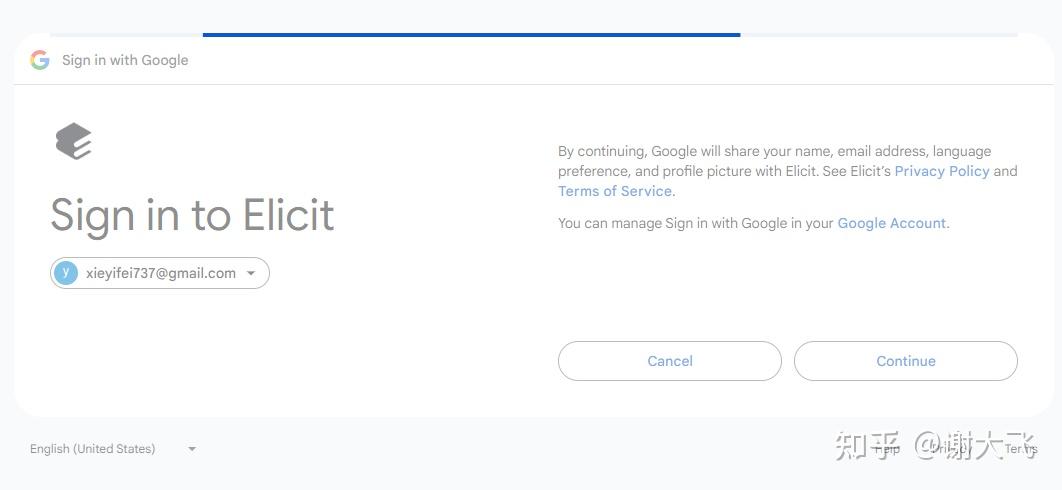Click the "Sign in to Elicit" heading

[x=192, y=215]
